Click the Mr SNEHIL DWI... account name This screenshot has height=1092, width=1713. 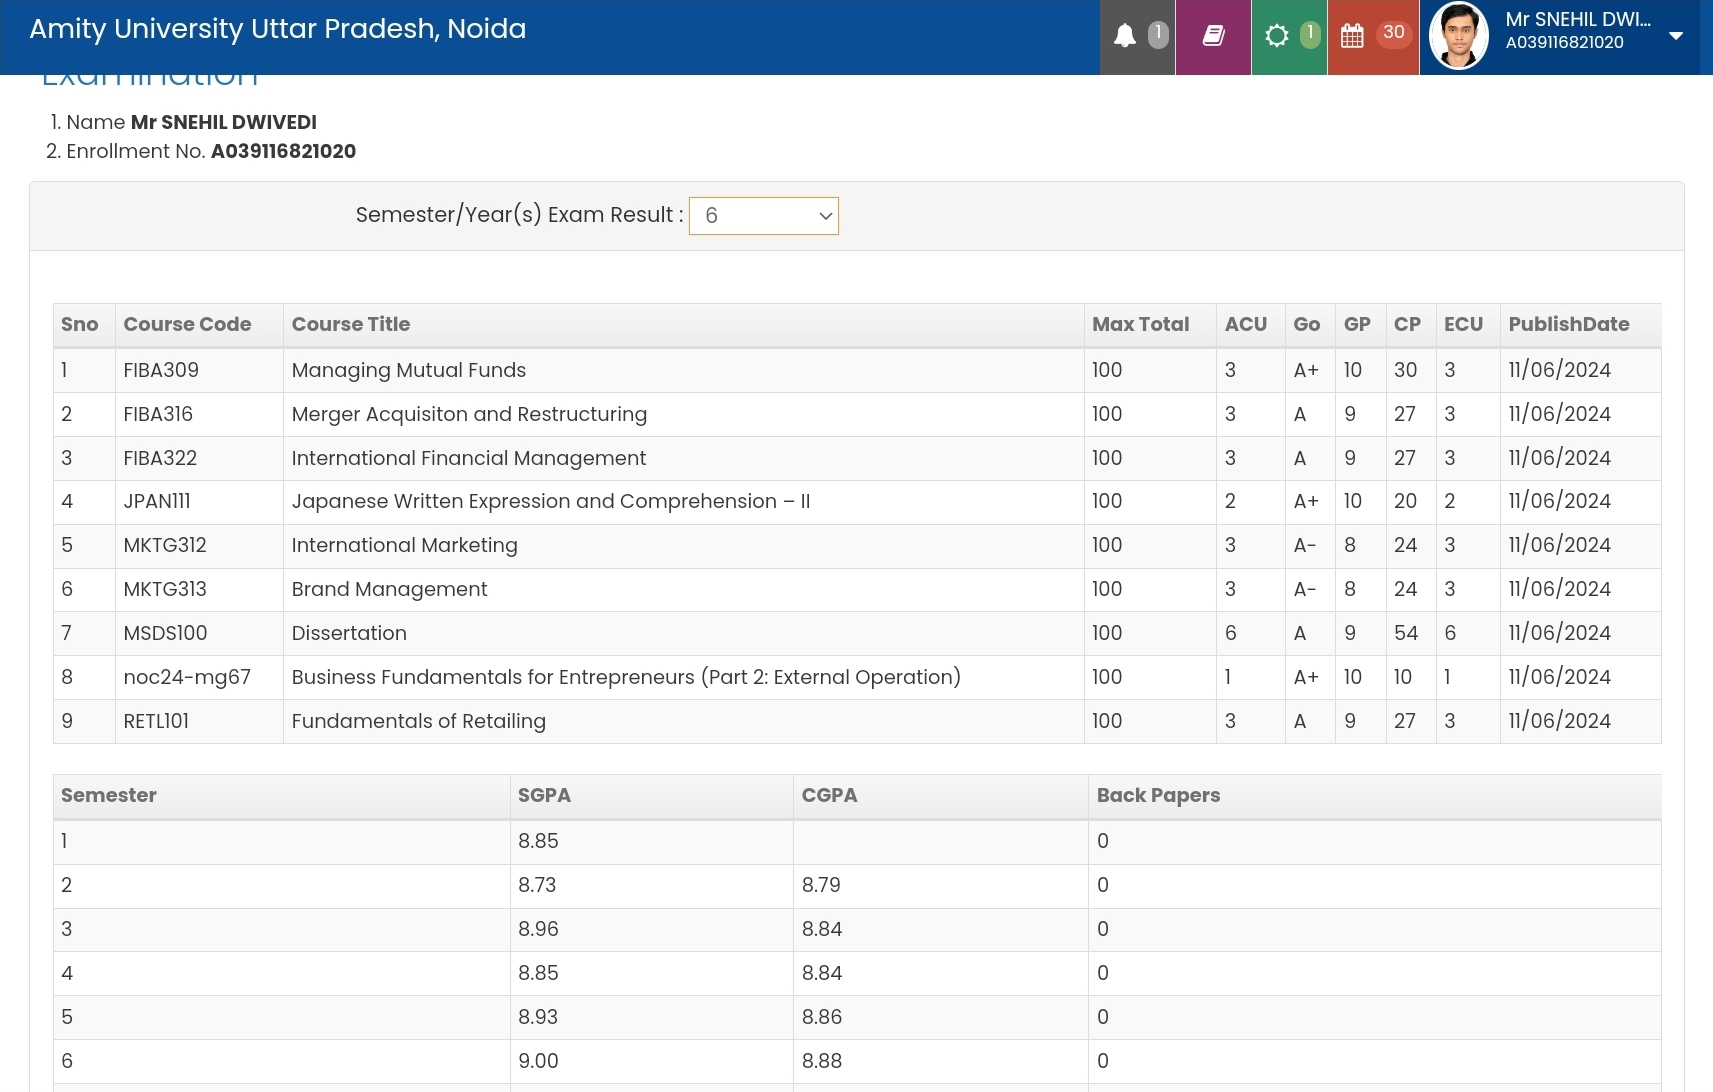tap(1578, 20)
